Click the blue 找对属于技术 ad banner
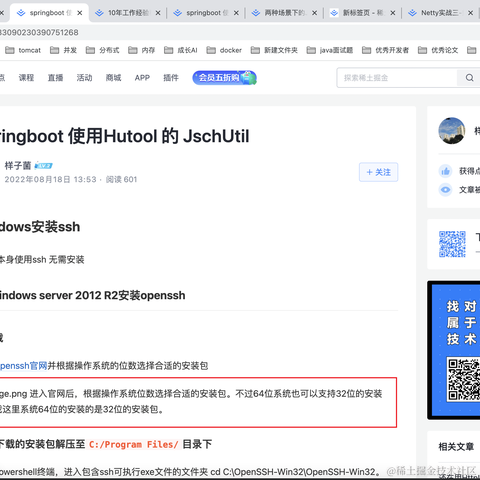Screen dimensions: 480x480 tap(454, 350)
